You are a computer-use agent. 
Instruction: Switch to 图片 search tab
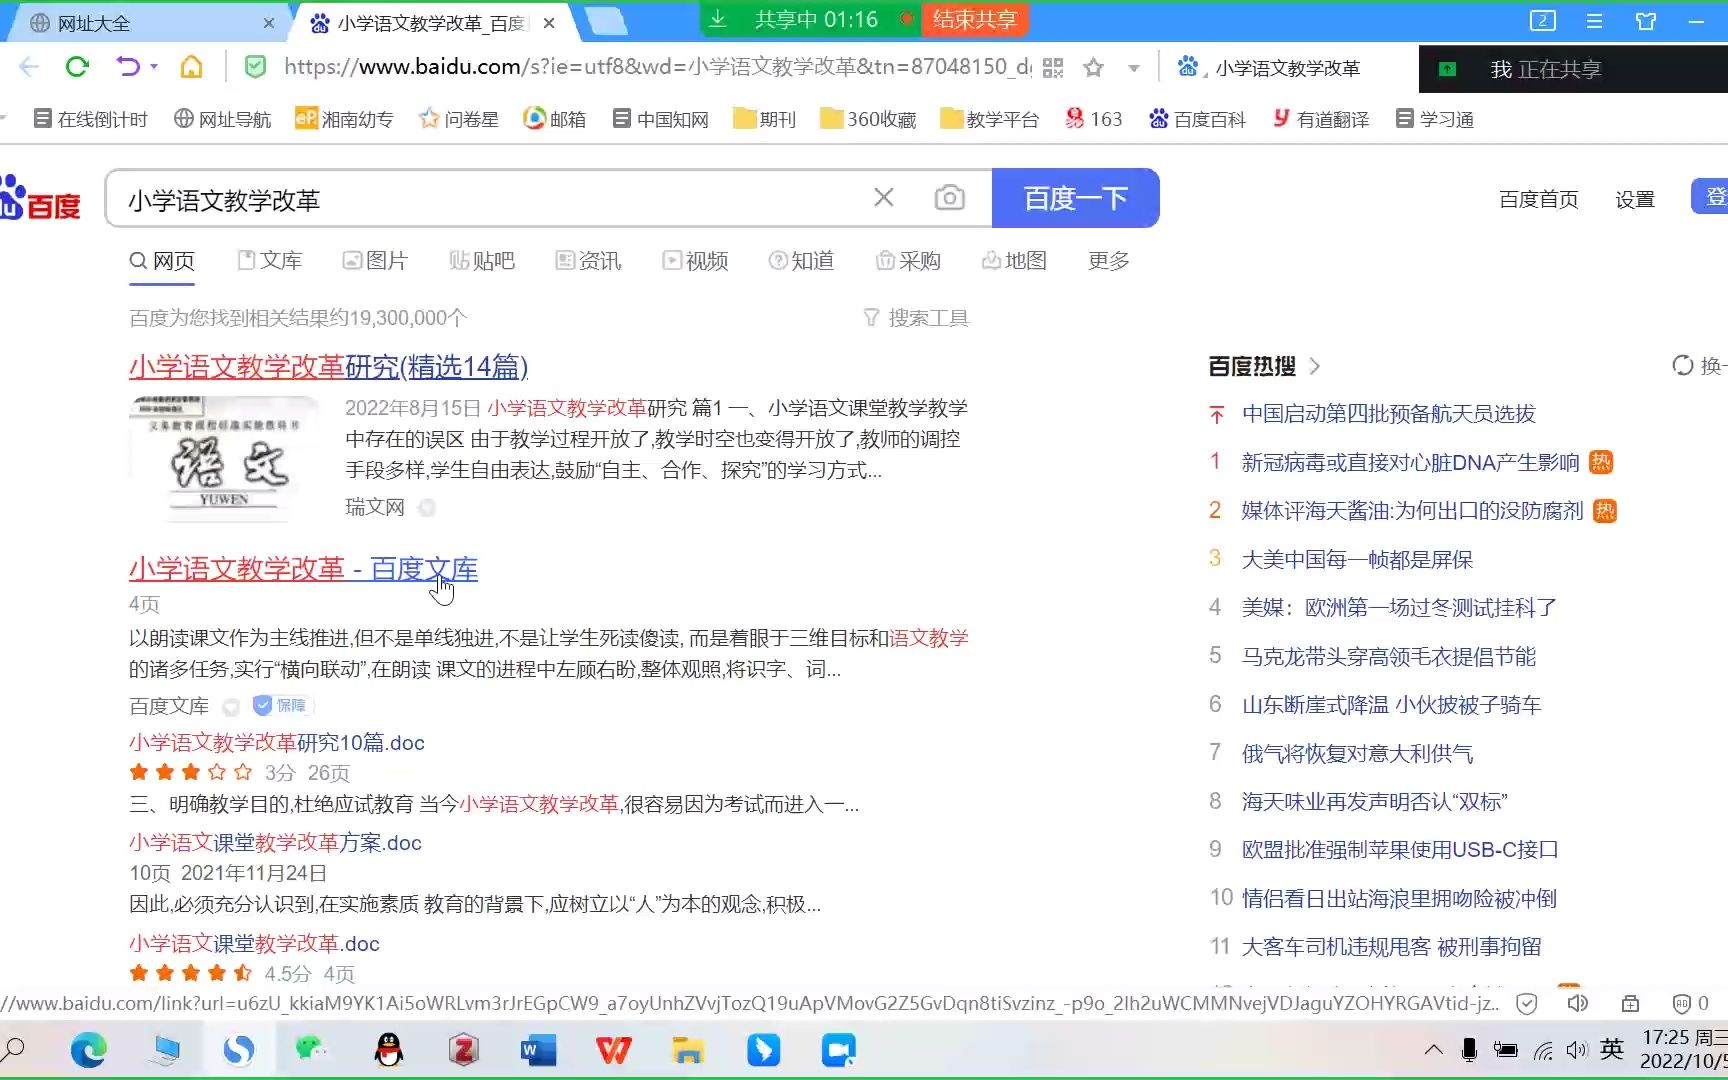coord(375,261)
